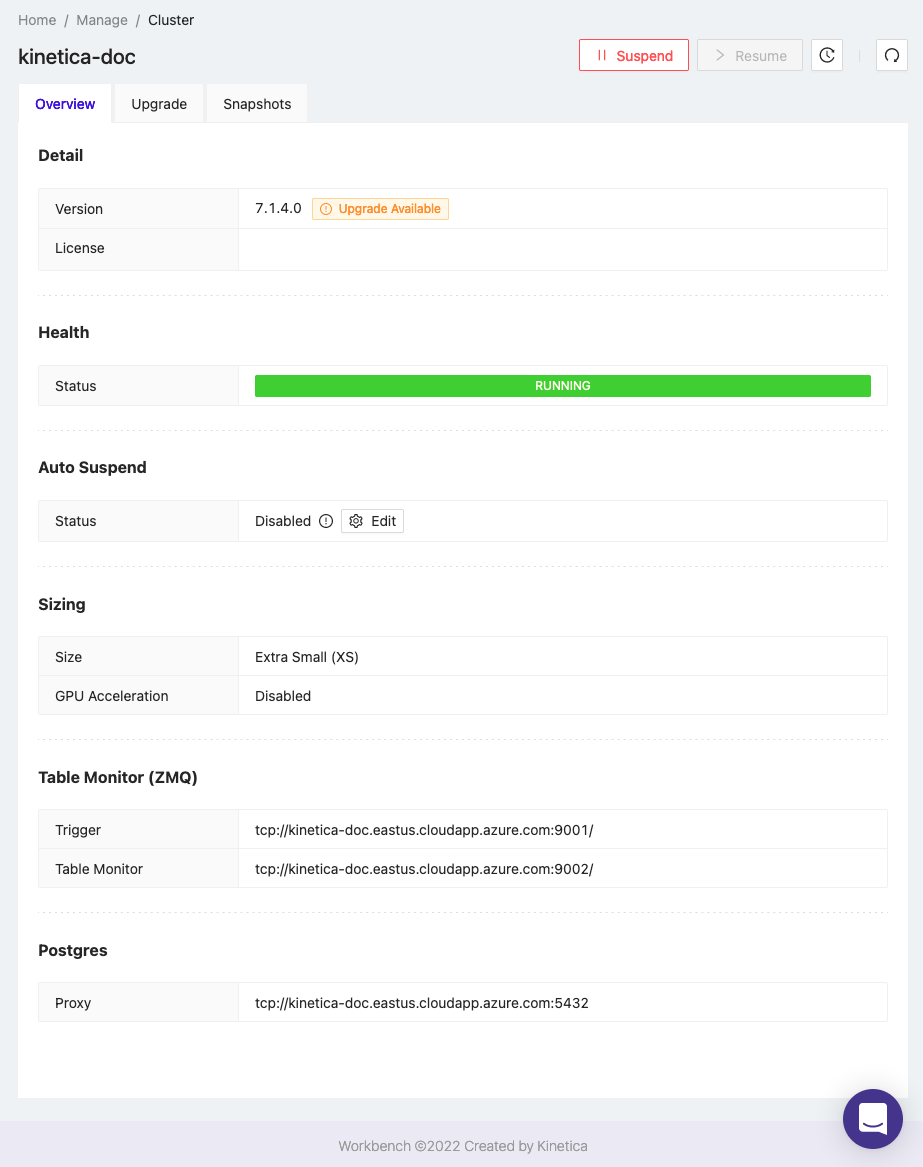Click the warning icon in Upgrade Available badge
The height and width of the screenshot is (1167, 923).
(327, 208)
